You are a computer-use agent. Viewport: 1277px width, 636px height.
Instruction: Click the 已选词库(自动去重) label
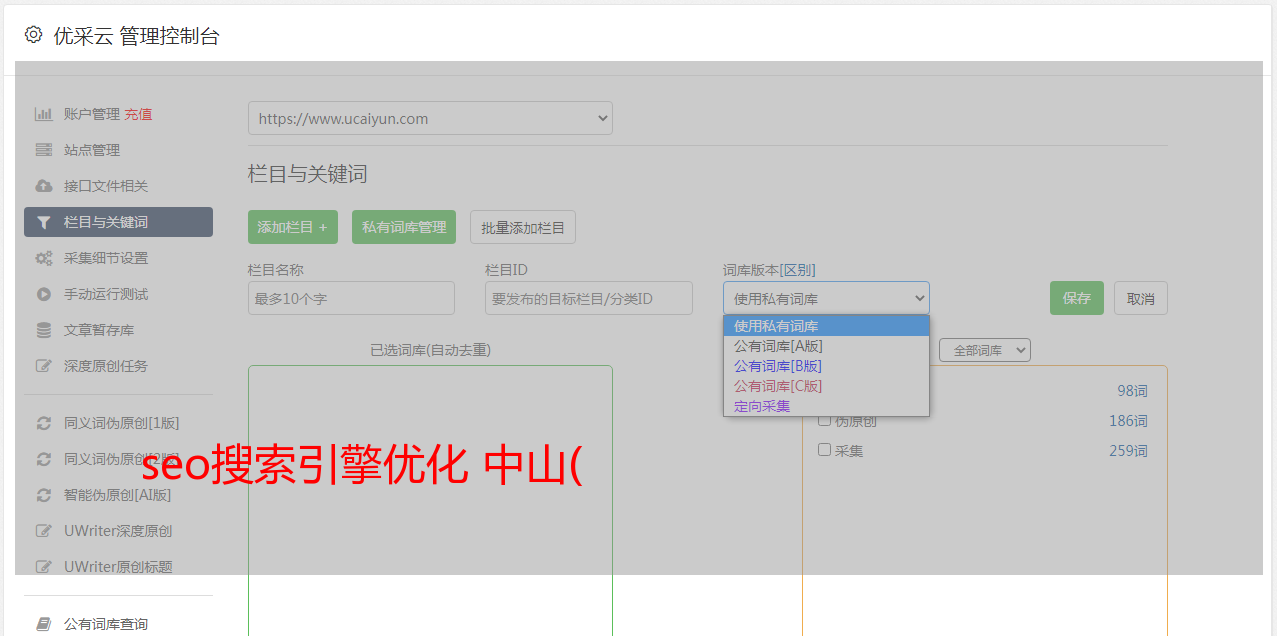(430, 350)
